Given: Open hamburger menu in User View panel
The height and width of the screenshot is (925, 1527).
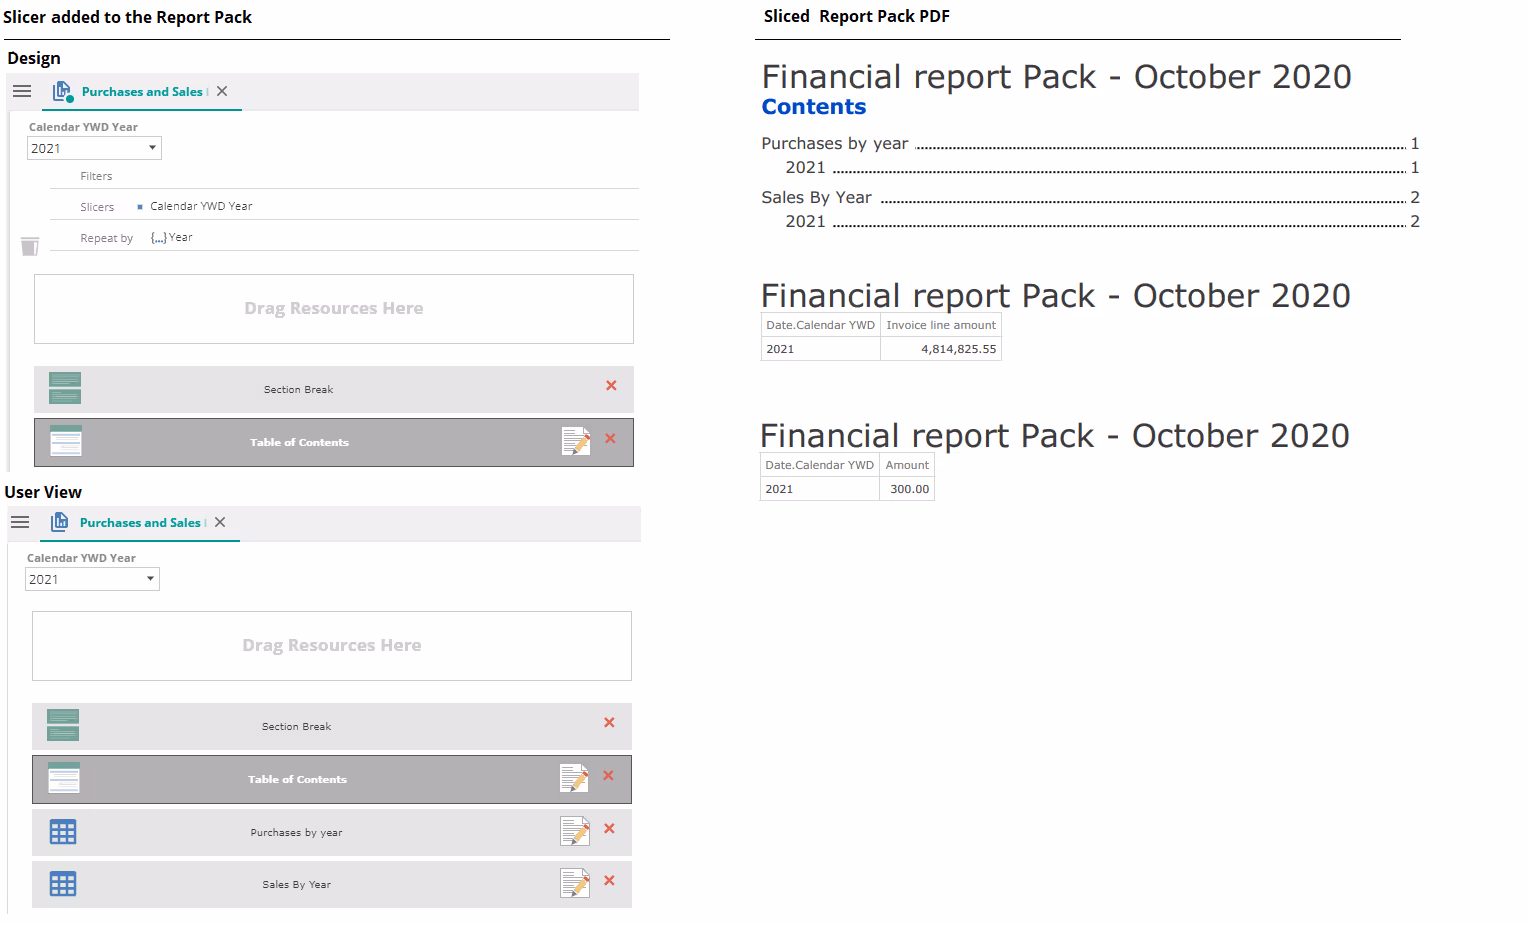Looking at the screenshot, I should [x=20, y=522].
